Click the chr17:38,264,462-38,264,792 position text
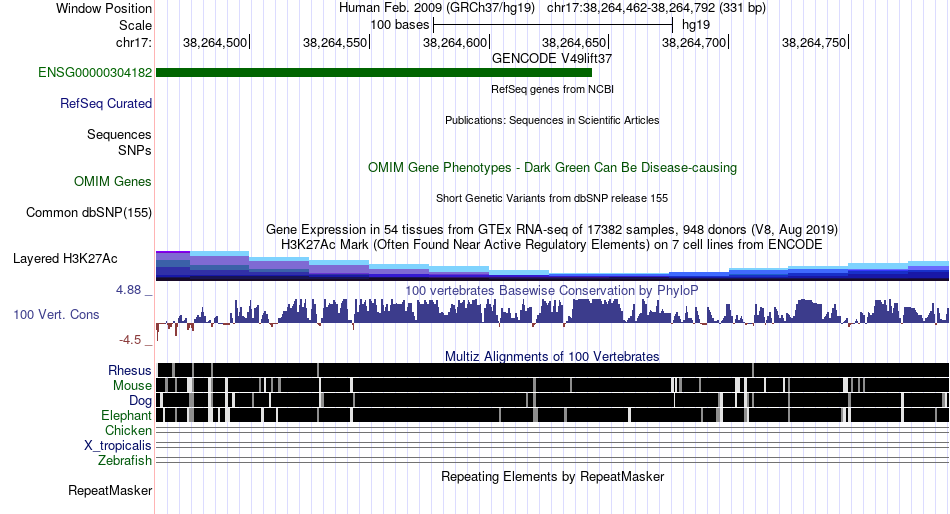Screen dimensions: 950x514 click(x=656, y=8)
